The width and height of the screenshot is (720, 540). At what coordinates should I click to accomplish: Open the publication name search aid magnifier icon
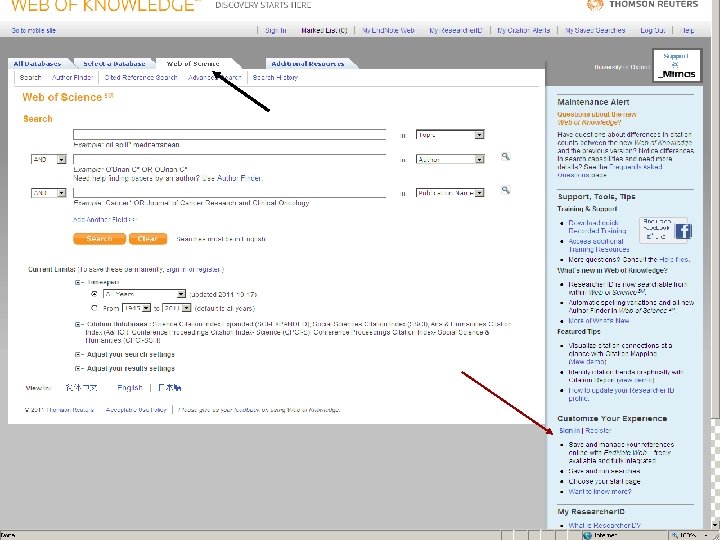[x=506, y=190]
